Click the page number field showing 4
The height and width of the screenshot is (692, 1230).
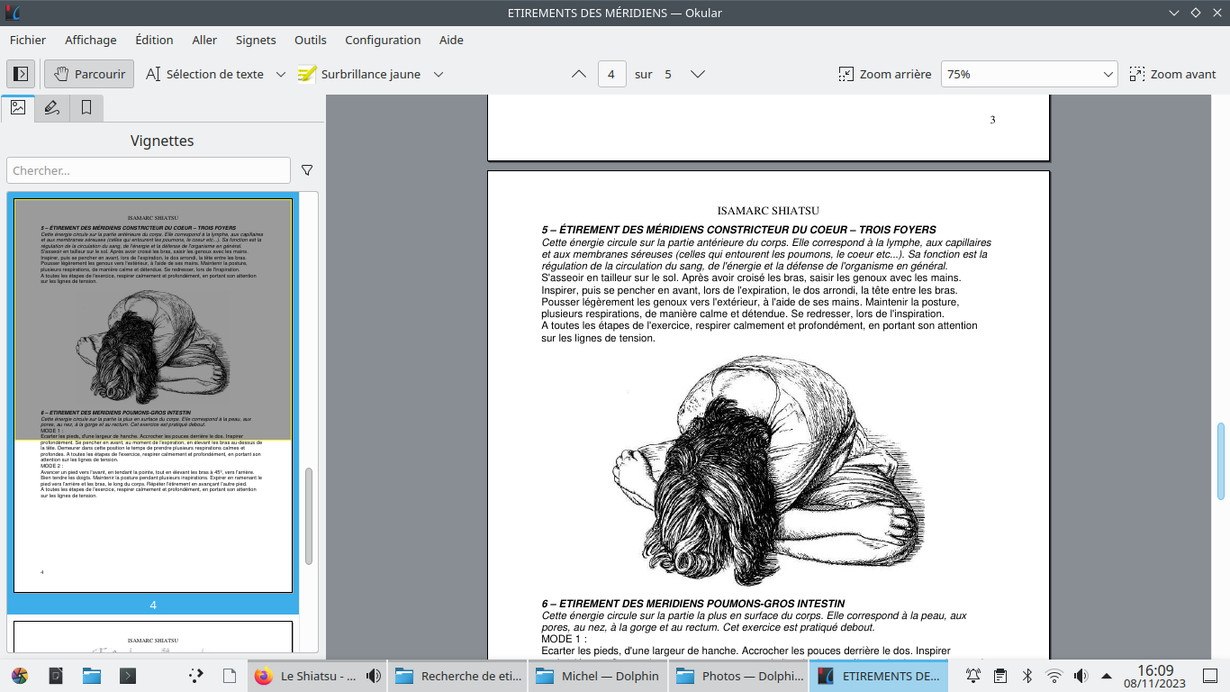point(611,74)
